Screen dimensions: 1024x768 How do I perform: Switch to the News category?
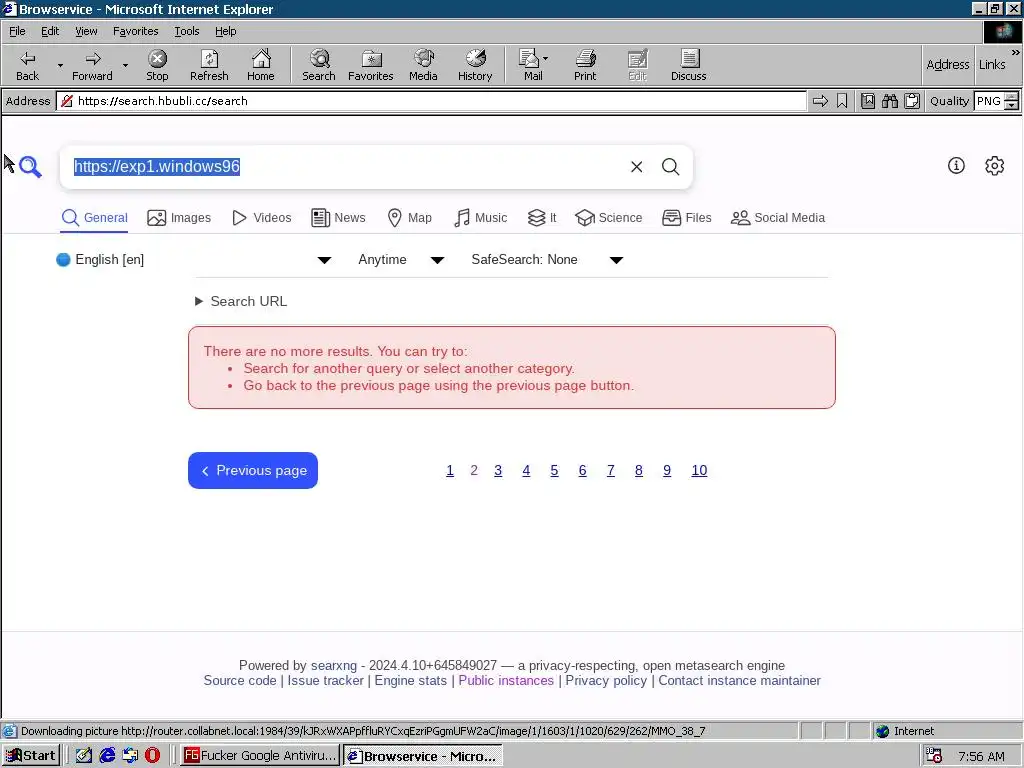(338, 218)
